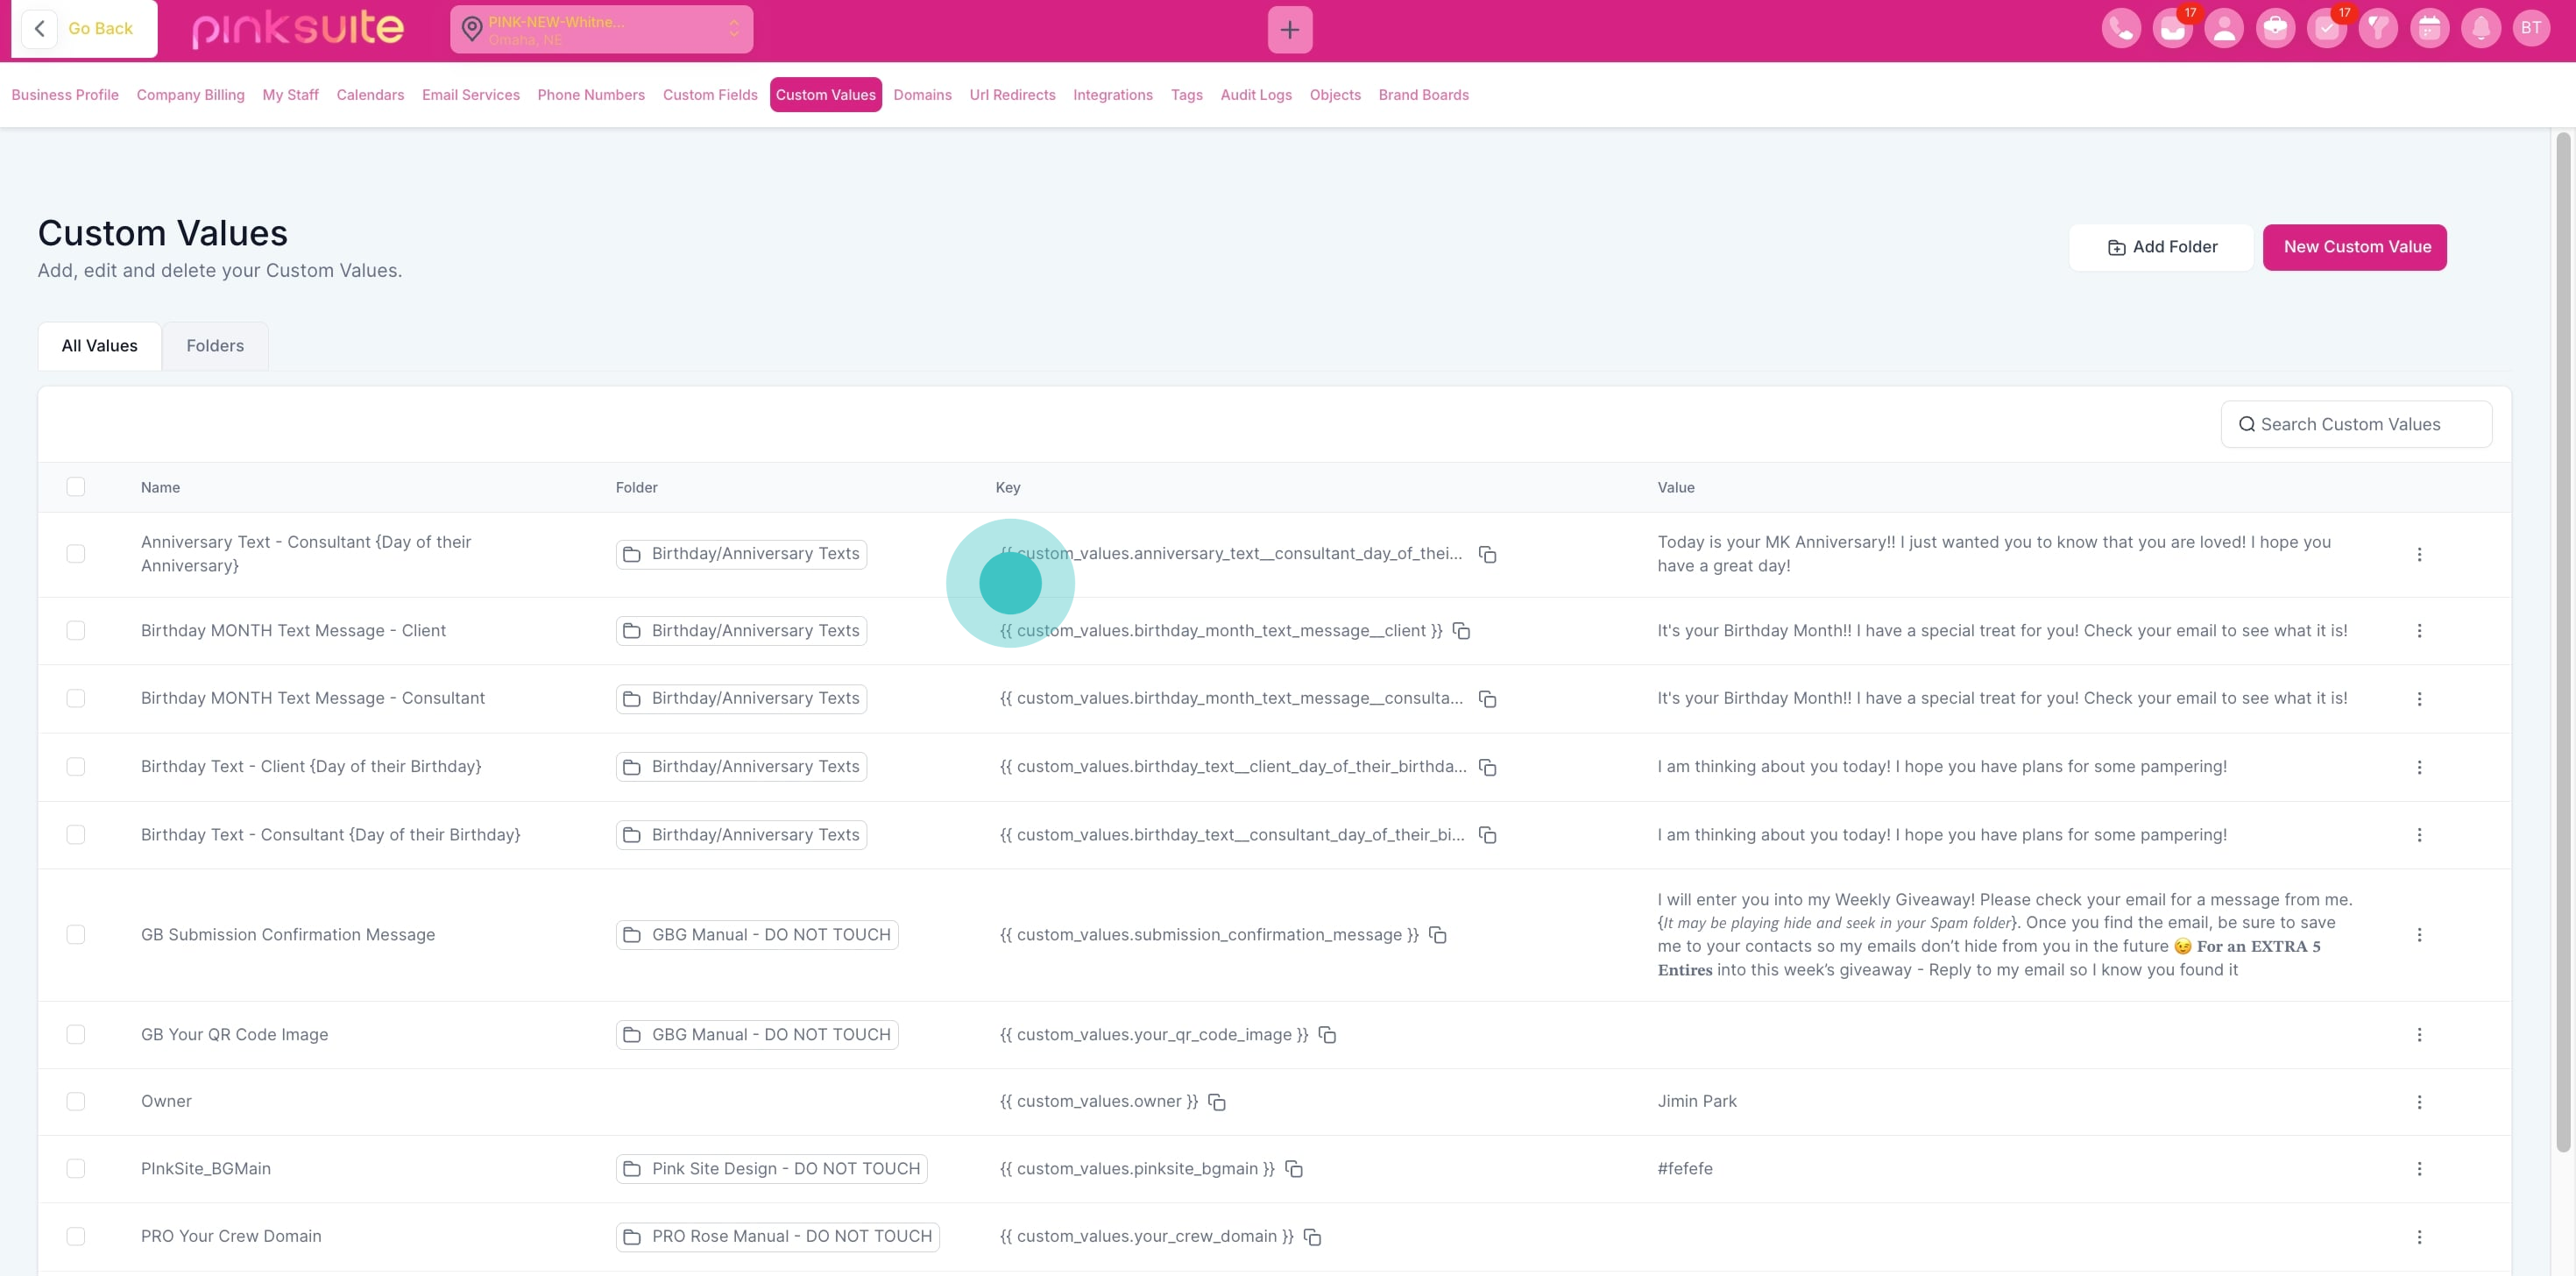Copy the pinksite_bgmain key
Screen dimensions: 2576x1276
(1294, 1169)
